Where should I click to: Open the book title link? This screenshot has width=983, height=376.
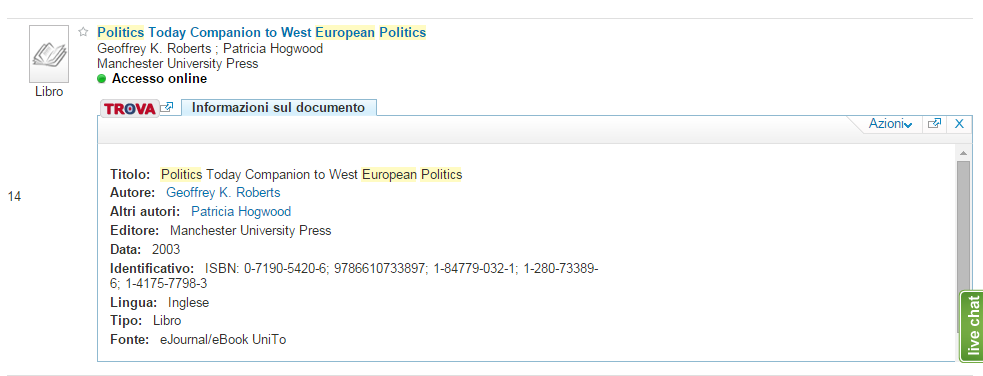tap(261, 32)
